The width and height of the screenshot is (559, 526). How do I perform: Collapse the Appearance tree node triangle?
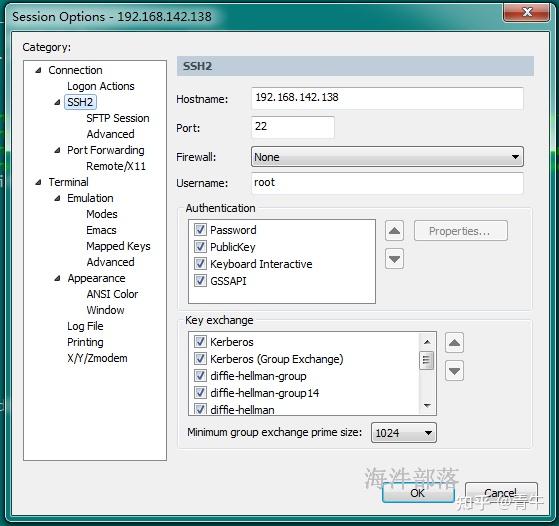click(x=57, y=278)
